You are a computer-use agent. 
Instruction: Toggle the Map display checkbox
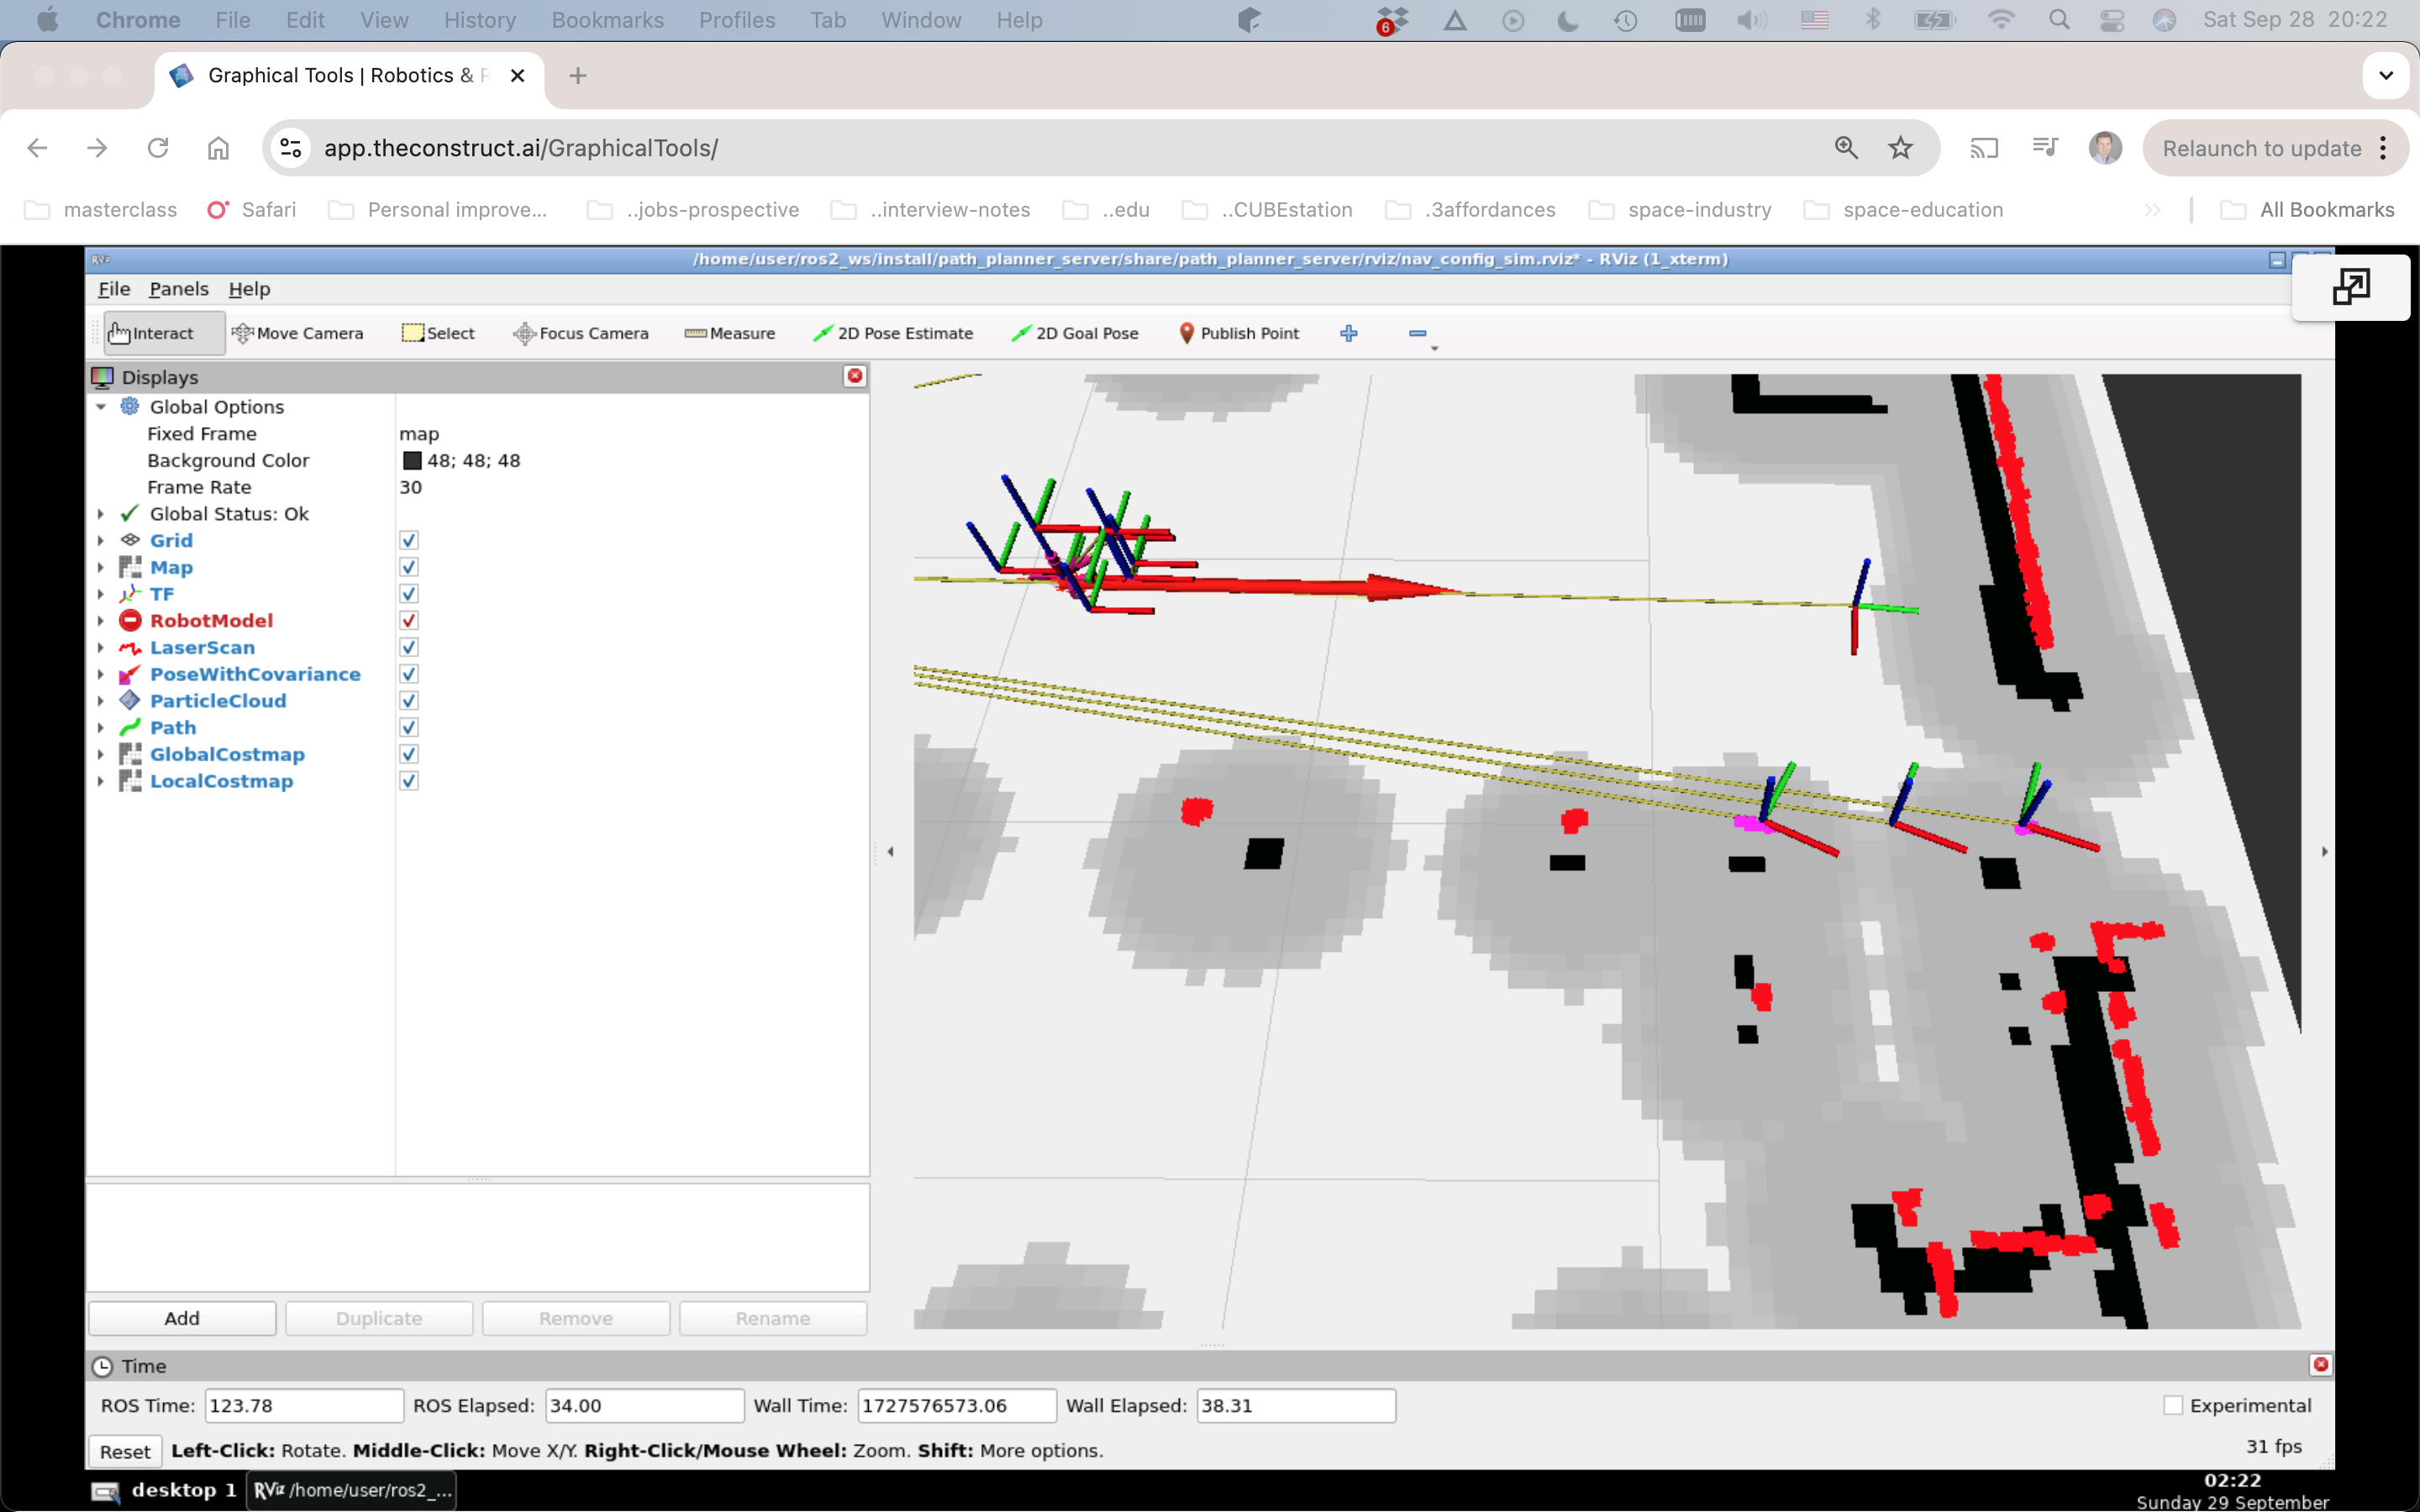tap(409, 567)
